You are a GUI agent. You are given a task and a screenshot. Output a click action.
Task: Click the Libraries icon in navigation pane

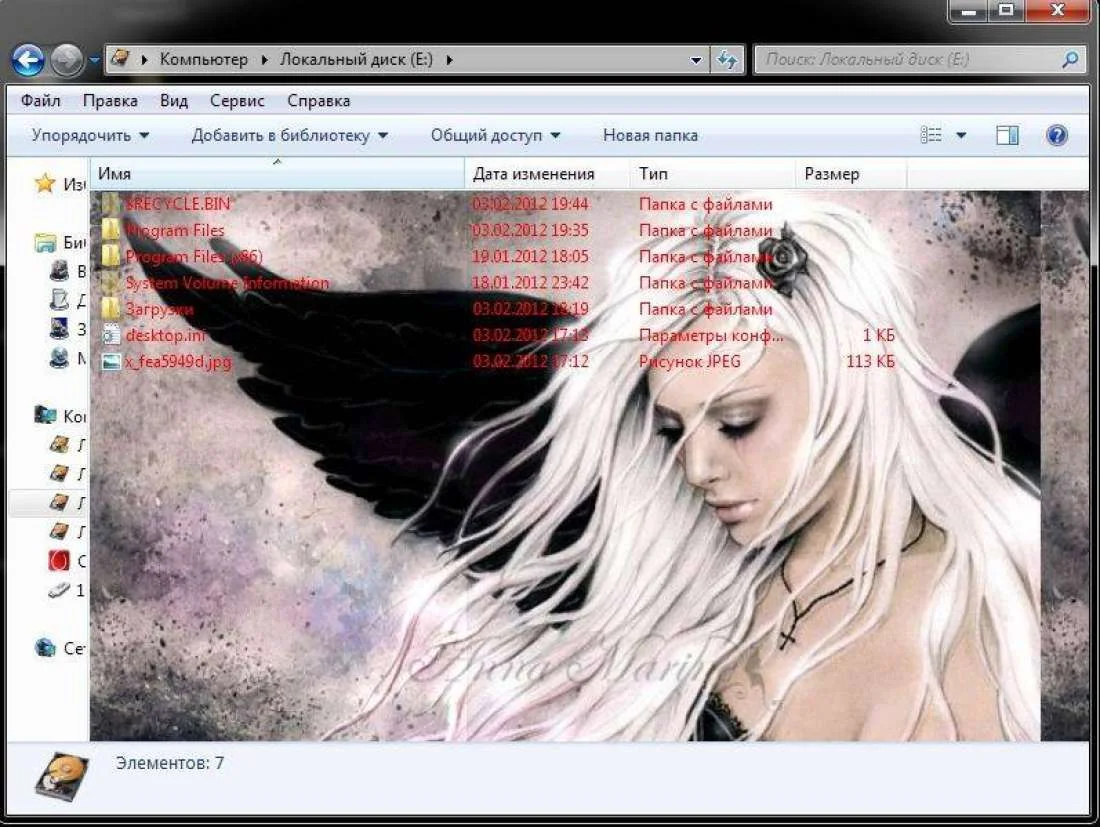(46, 243)
